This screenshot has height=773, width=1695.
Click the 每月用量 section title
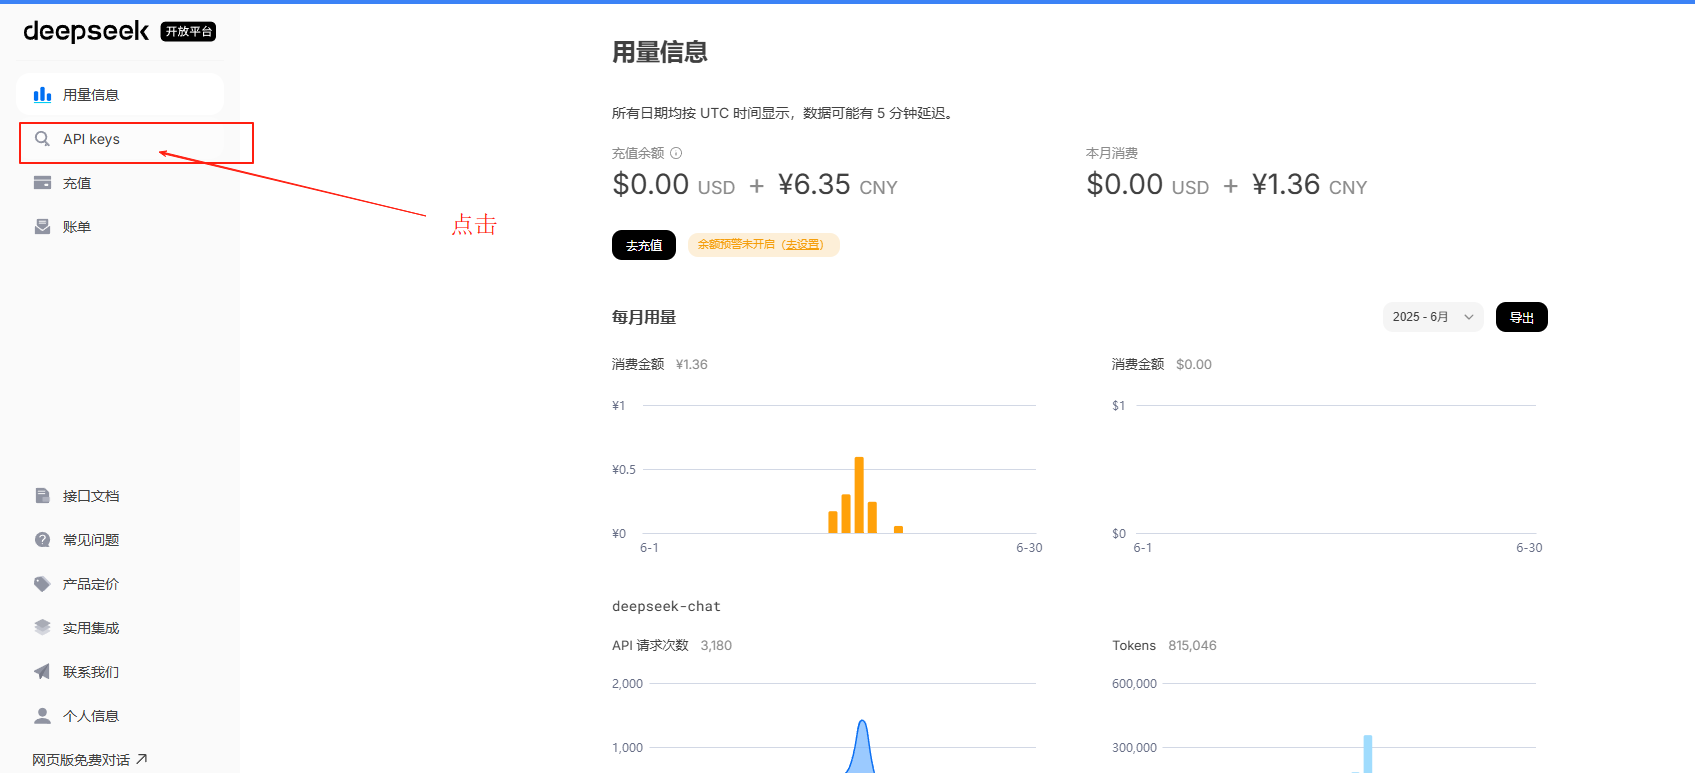point(644,317)
